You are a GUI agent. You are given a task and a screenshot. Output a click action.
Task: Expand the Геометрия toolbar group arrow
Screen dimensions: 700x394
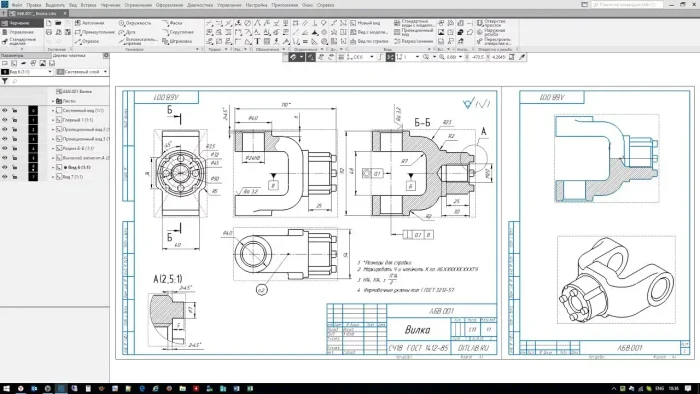197,50
